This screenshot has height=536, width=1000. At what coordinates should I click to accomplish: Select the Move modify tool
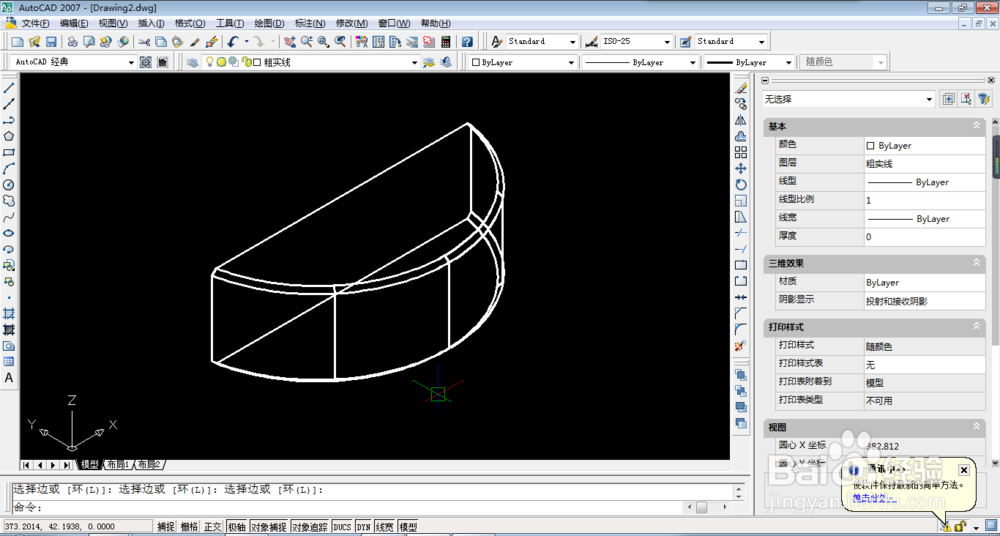coord(740,168)
